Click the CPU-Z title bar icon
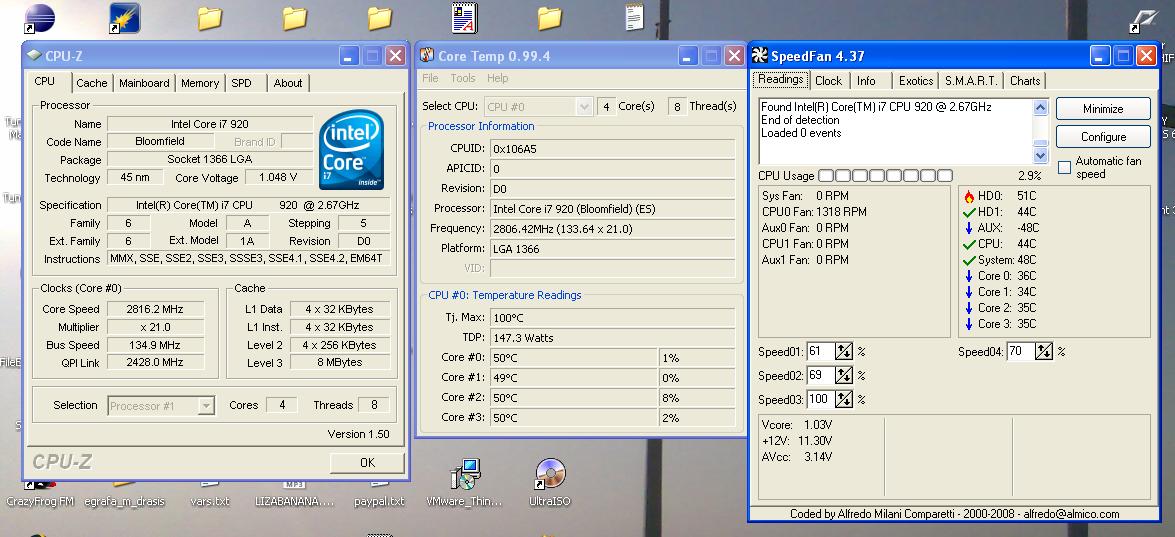Viewport: 1175px width, 537px height. point(34,55)
